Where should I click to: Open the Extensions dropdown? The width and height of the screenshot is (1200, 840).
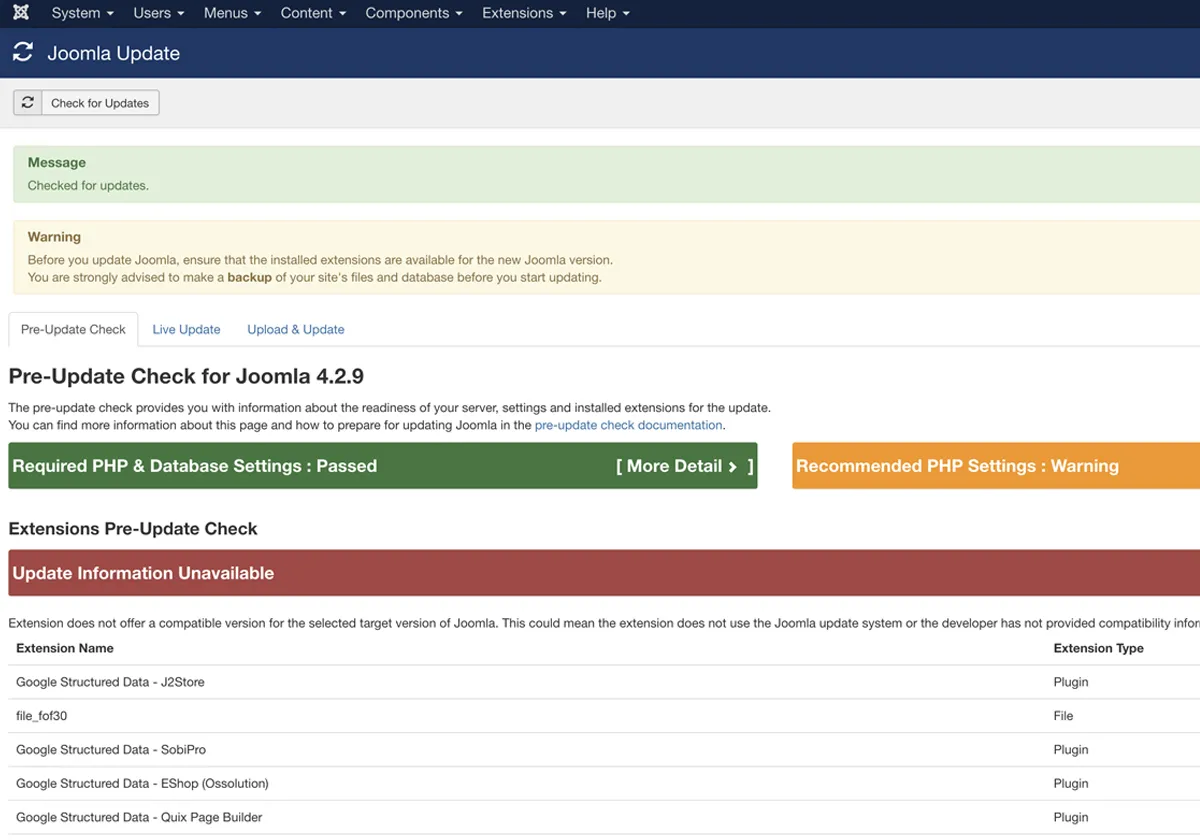[523, 13]
